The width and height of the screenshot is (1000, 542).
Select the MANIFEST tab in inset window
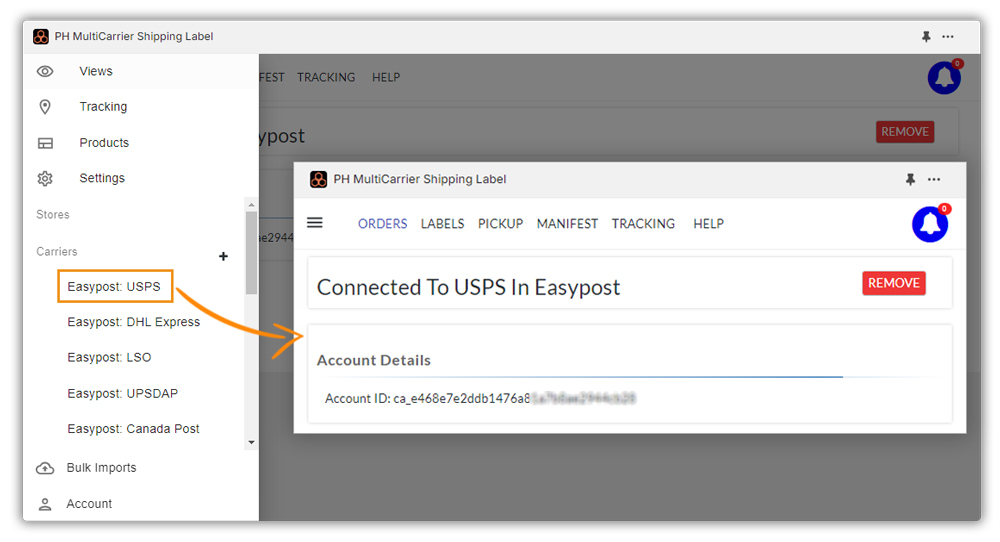point(567,224)
